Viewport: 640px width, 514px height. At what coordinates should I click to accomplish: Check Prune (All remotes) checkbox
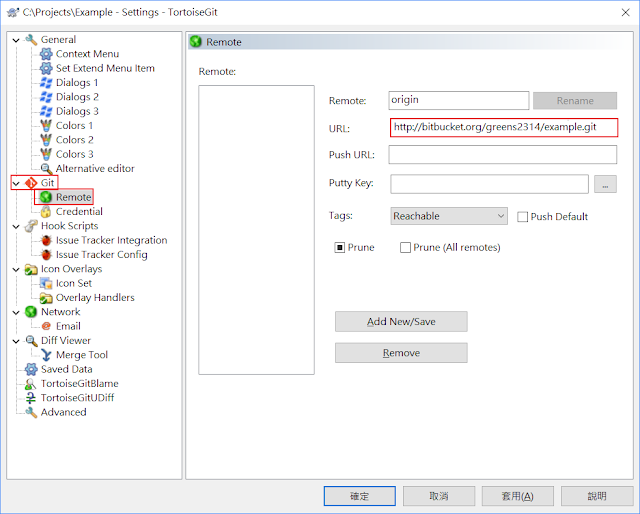coord(405,247)
